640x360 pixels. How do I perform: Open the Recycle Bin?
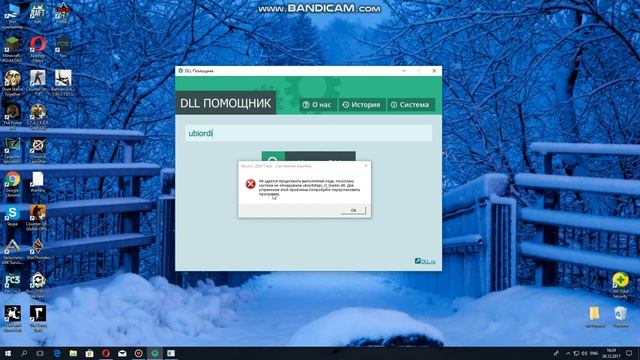coord(620,317)
